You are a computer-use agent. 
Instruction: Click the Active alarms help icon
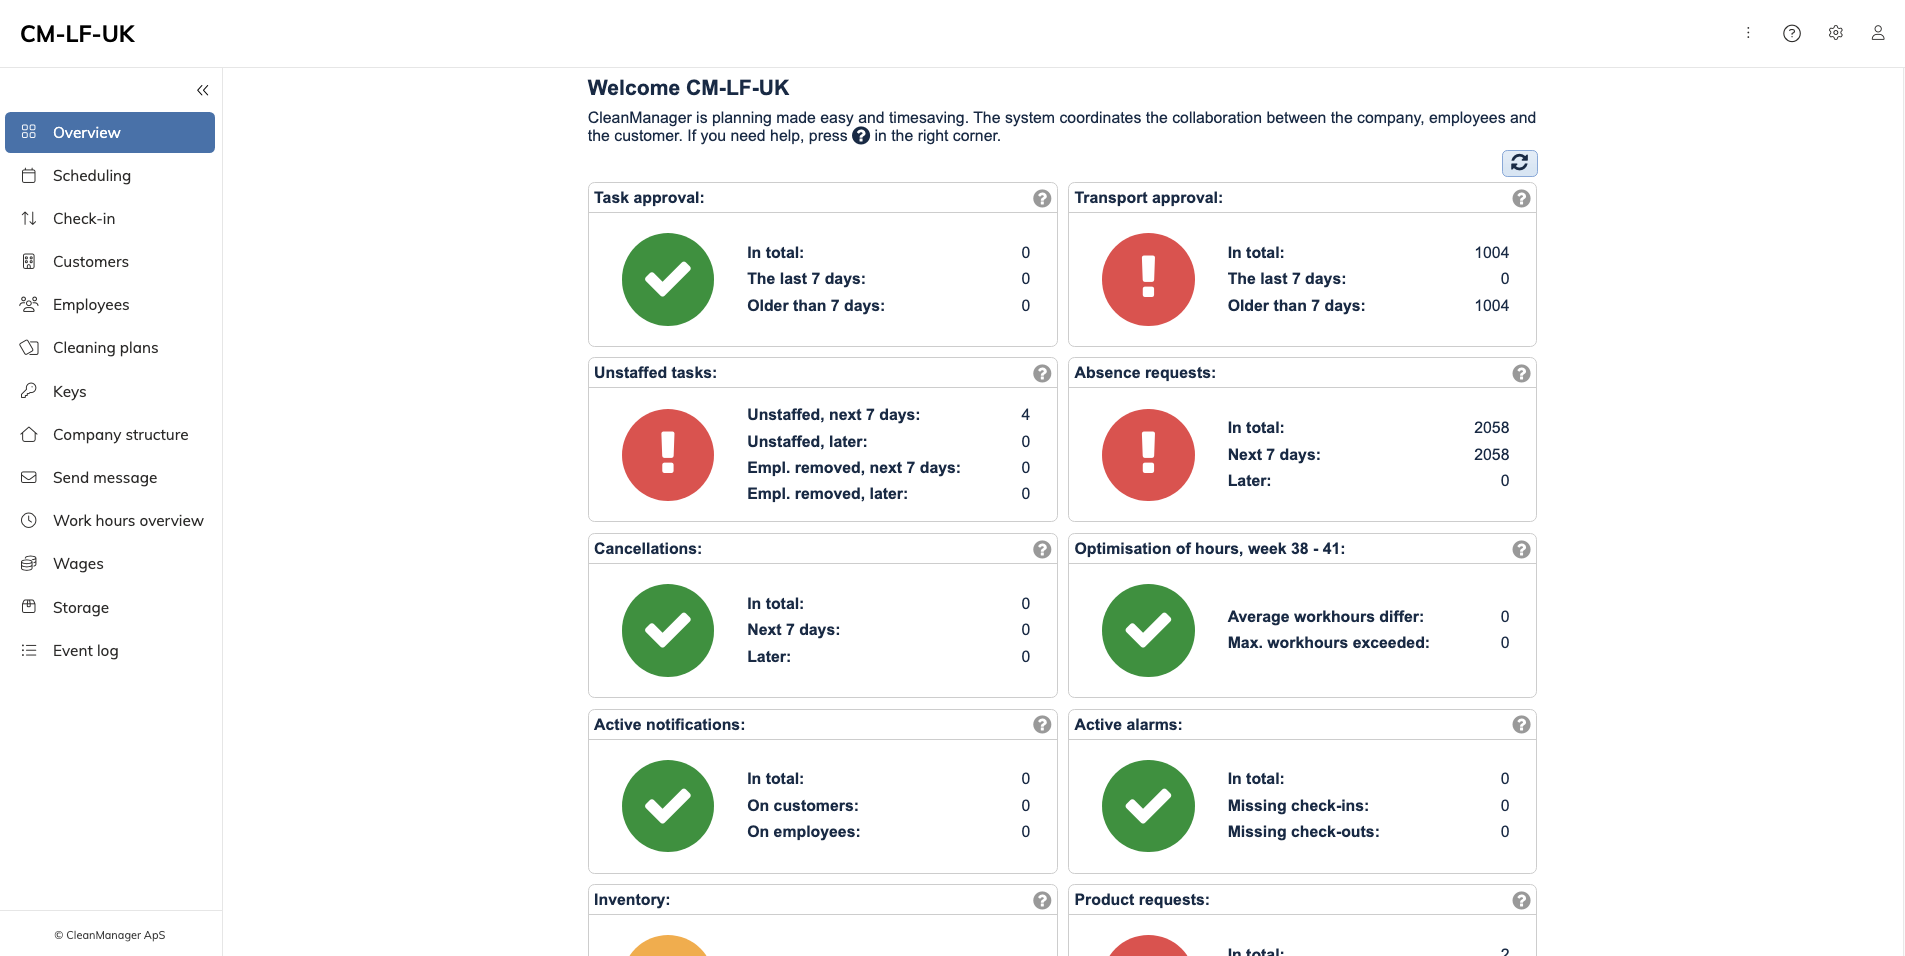[x=1521, y=725]
